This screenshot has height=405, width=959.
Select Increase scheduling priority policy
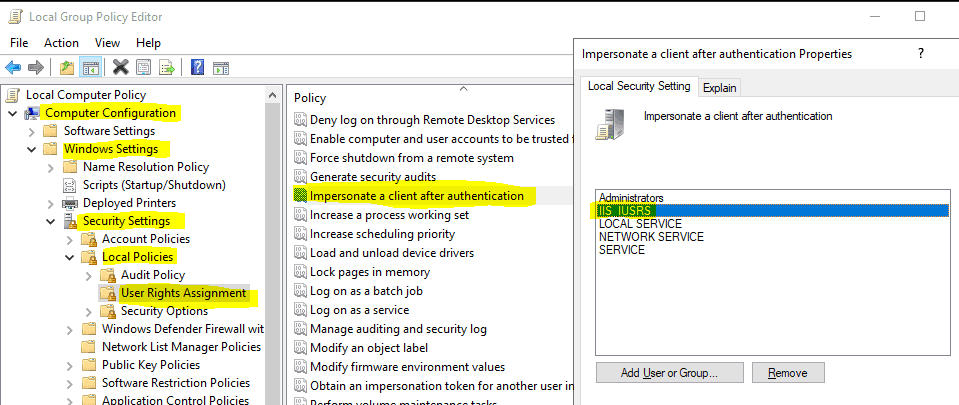(382, 234)
